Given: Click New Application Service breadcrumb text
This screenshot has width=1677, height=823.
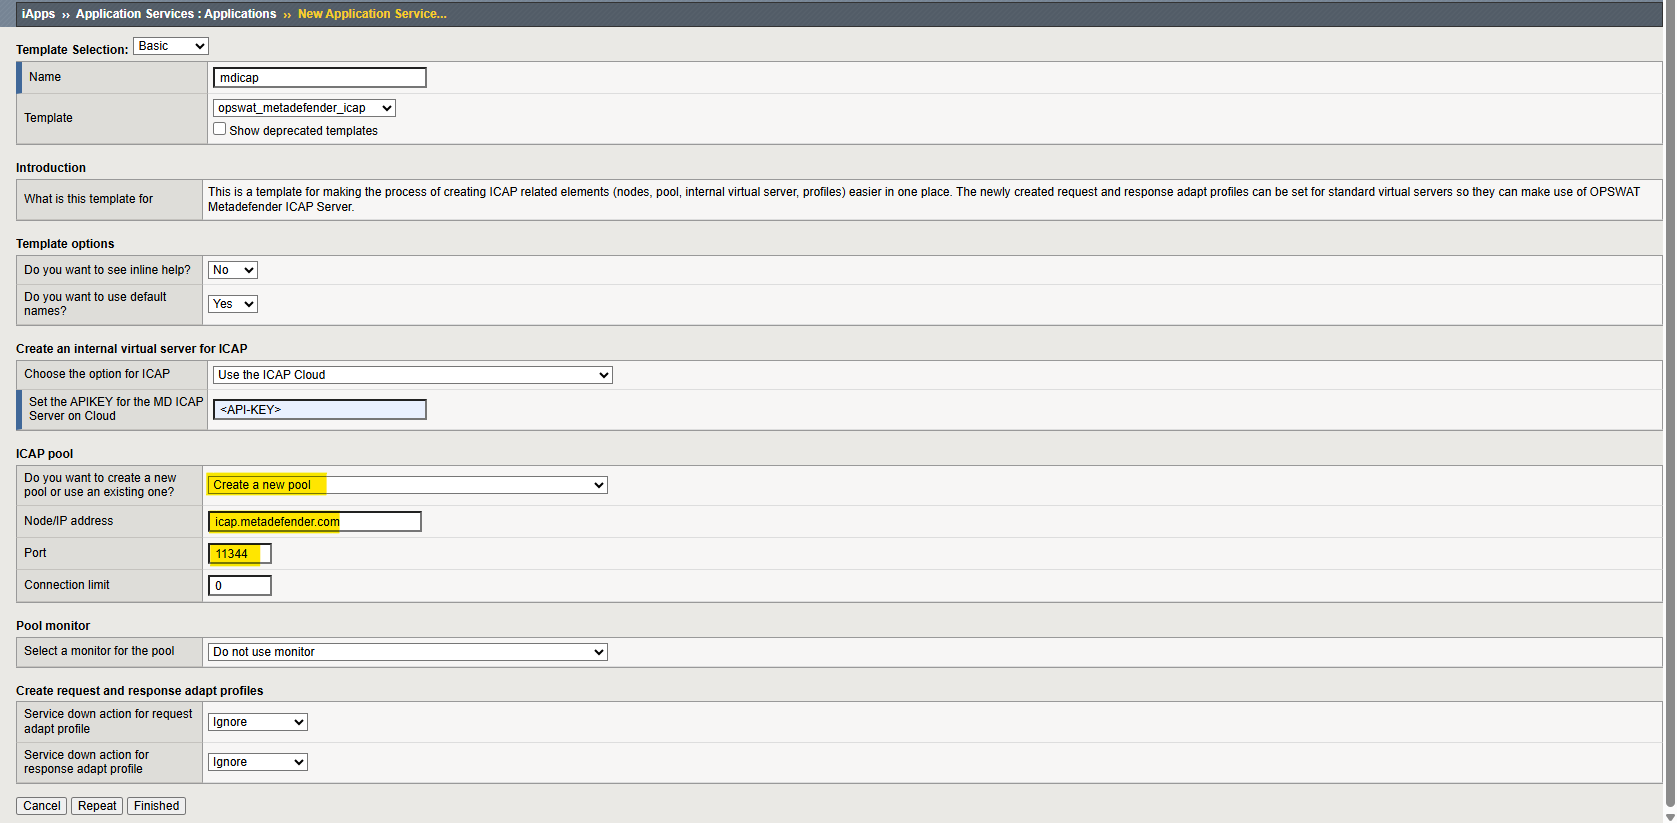Looking at the screenshot, I should [372, 14].
